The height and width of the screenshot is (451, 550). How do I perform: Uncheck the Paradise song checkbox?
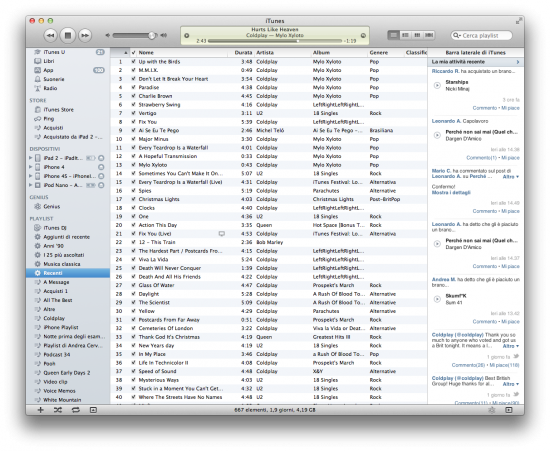click(x=133, y=87)
